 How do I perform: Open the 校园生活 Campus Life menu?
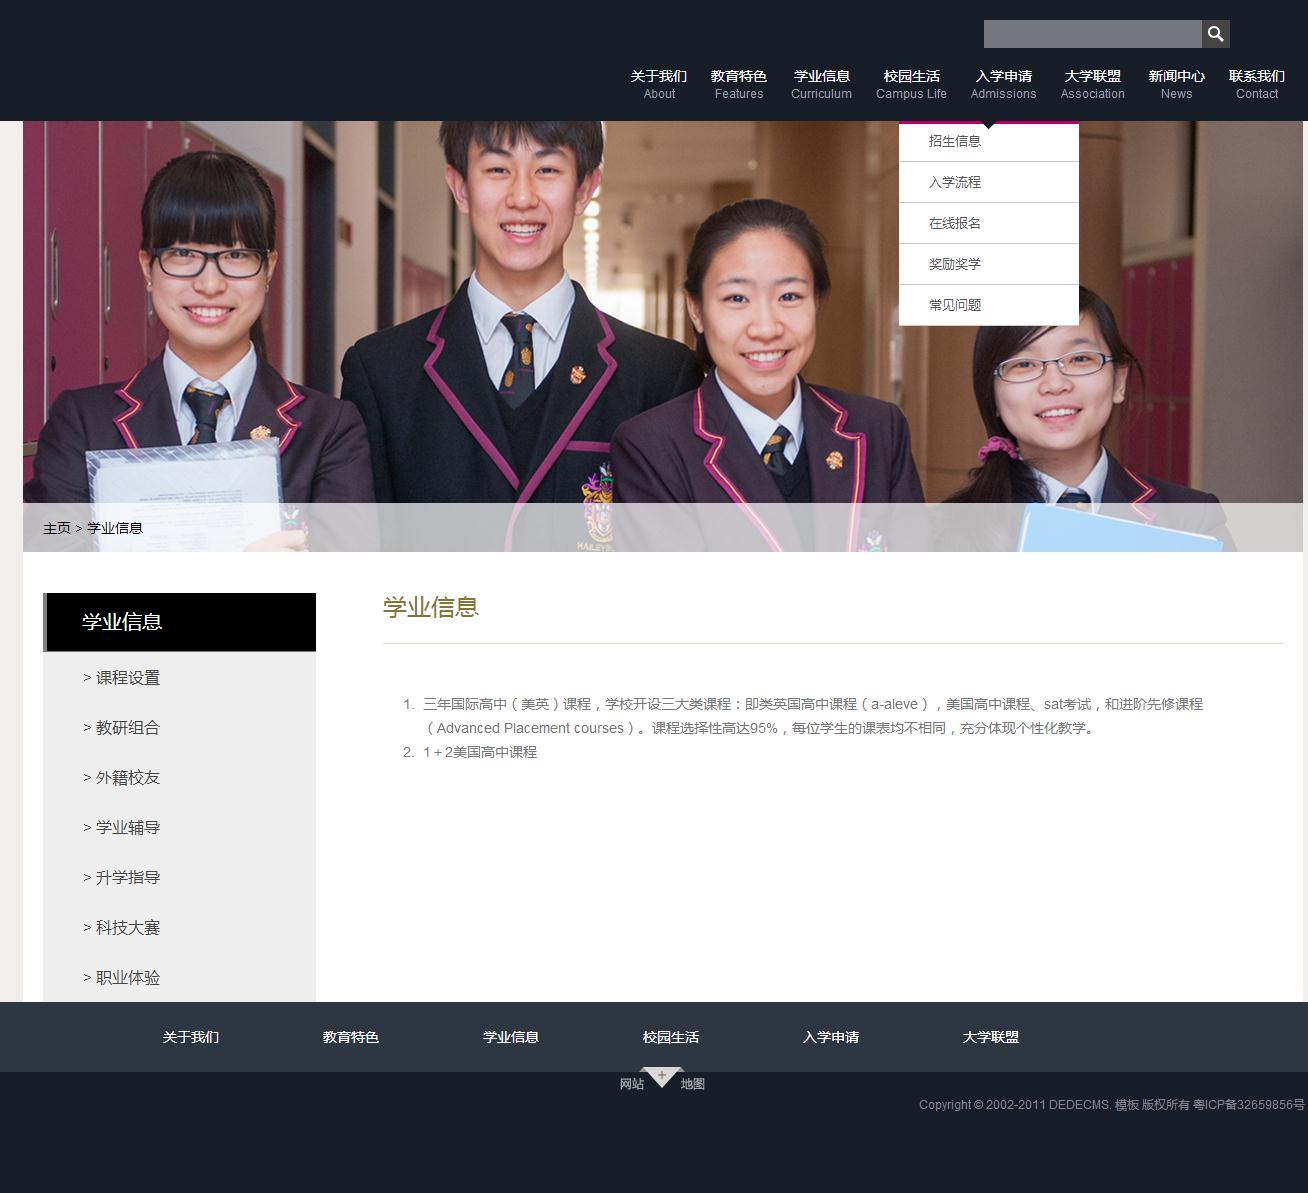point(911,84)
